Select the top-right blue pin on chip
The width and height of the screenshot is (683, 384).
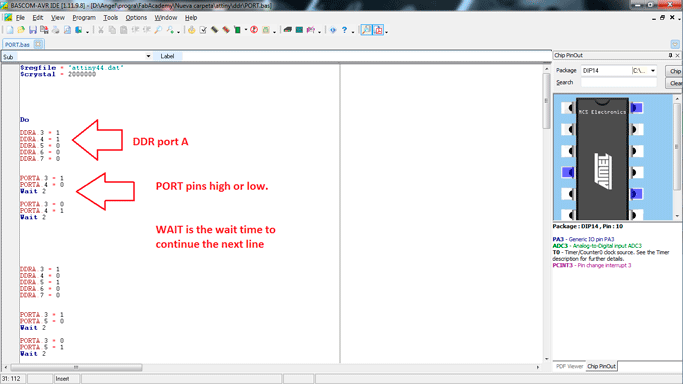[637, 108]
